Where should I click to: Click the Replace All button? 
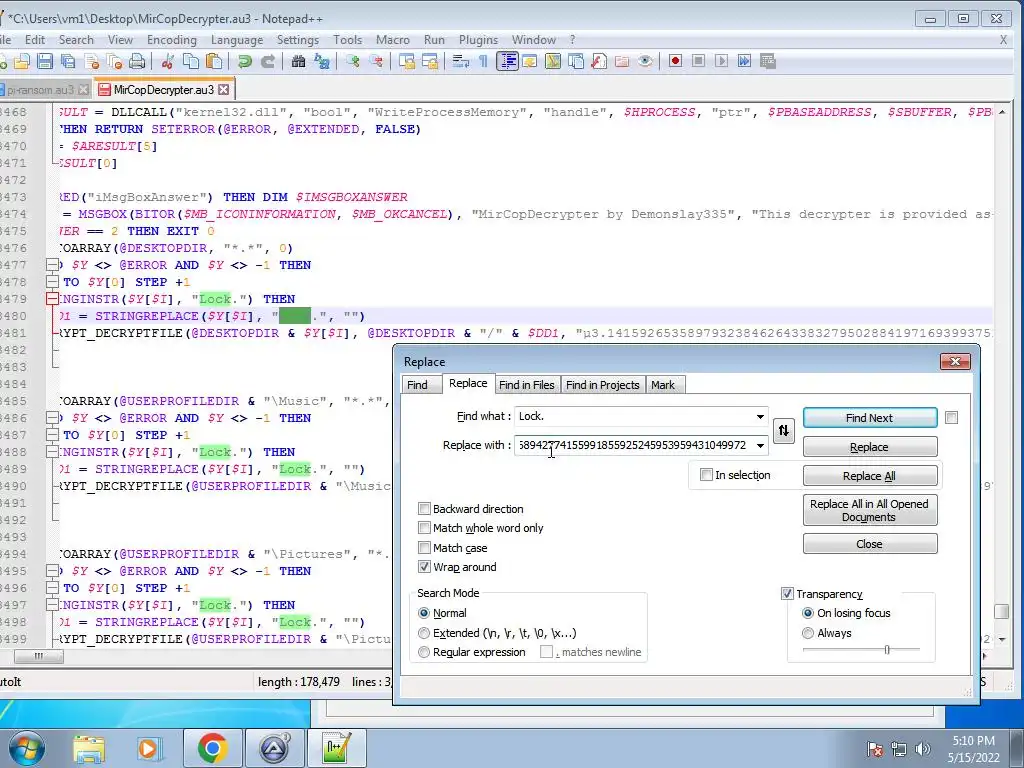pos(869,475)
